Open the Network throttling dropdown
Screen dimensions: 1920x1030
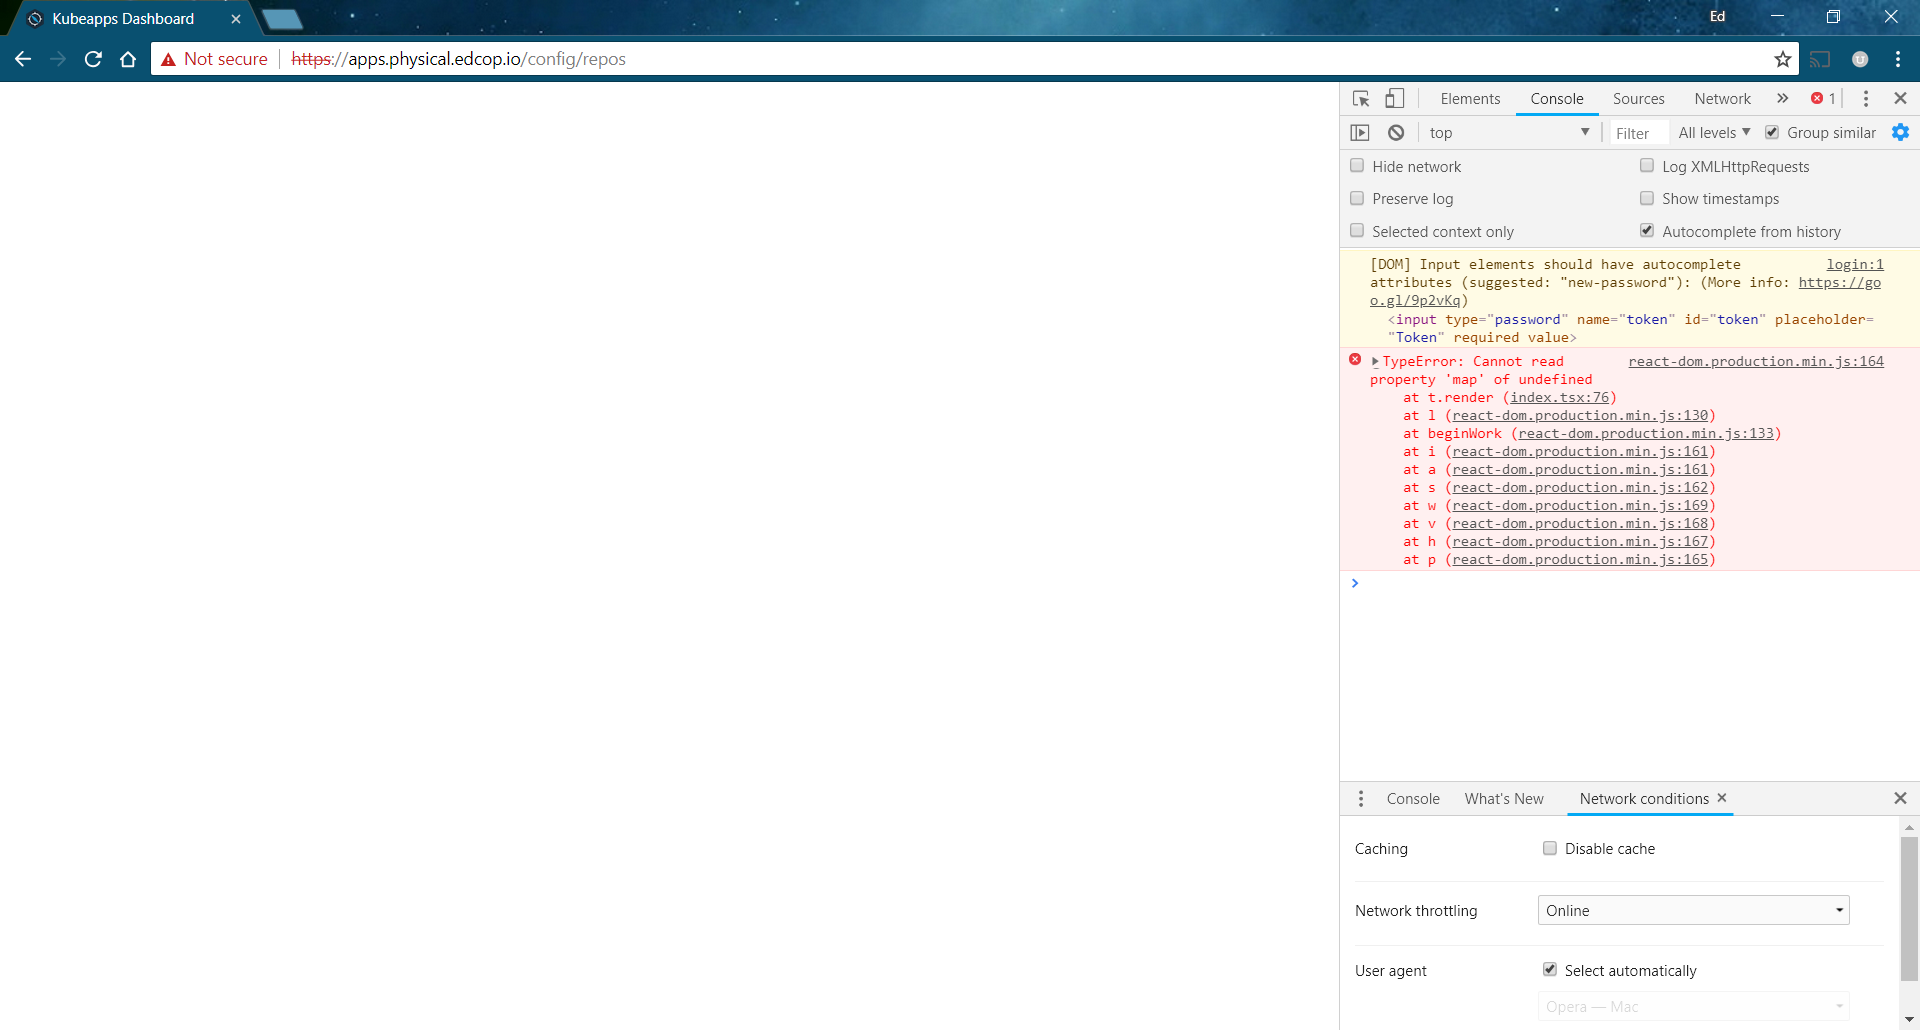coord(1693,910)
